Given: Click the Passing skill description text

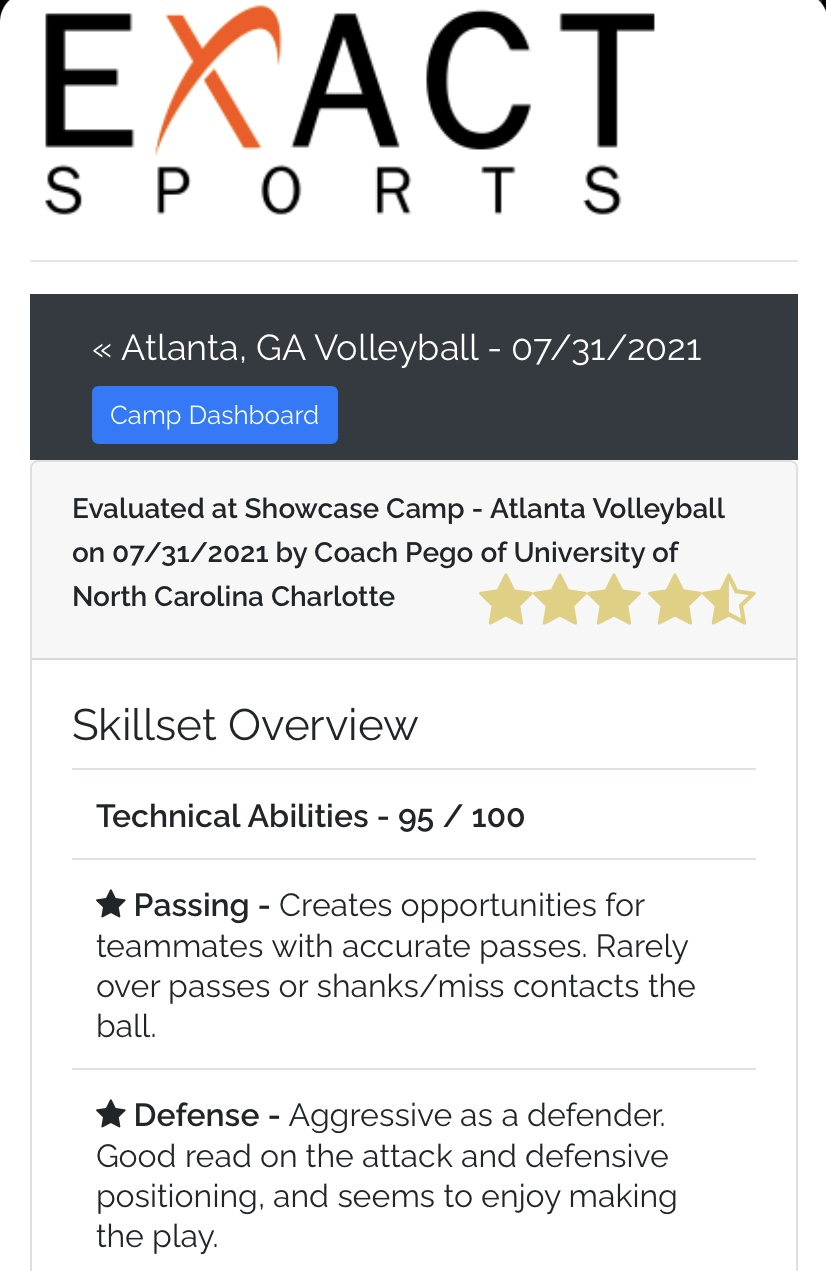Looking at the screenshot, I should click(396, 966).
